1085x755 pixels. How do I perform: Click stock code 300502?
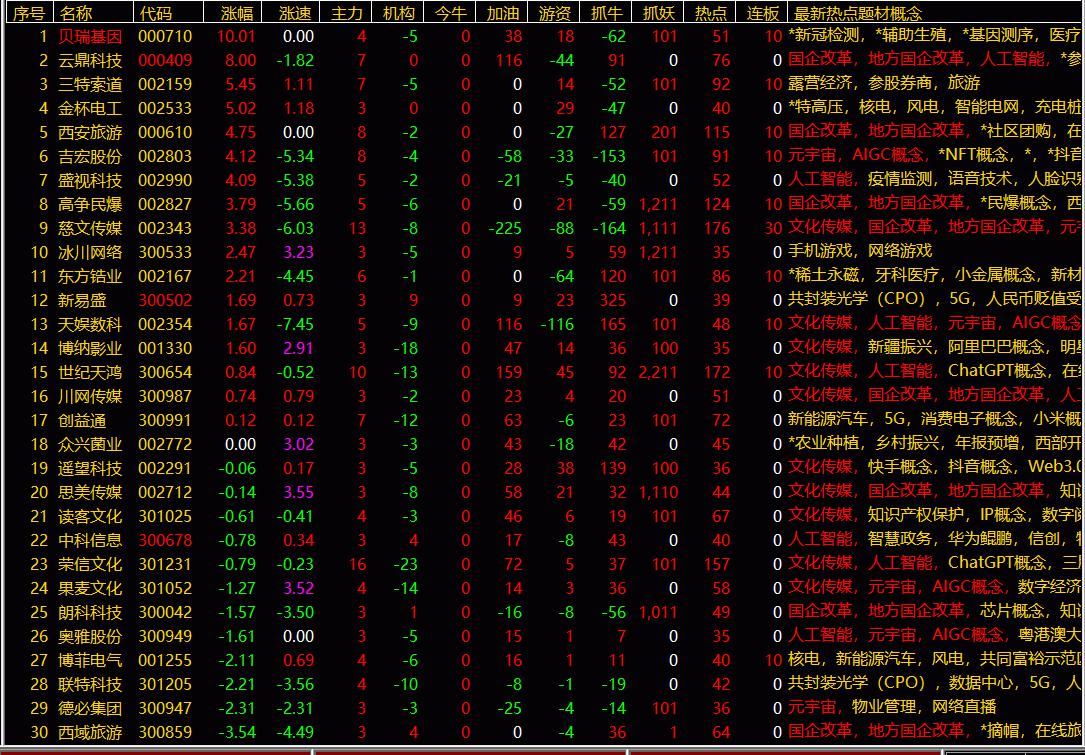coord(165,300)
